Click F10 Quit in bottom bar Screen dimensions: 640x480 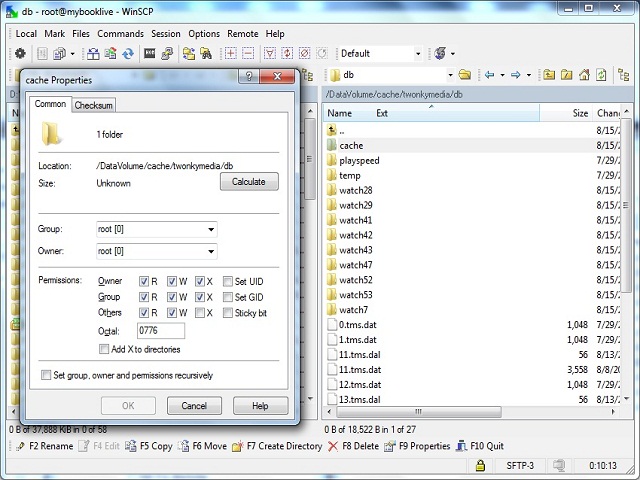pos(481,446)
